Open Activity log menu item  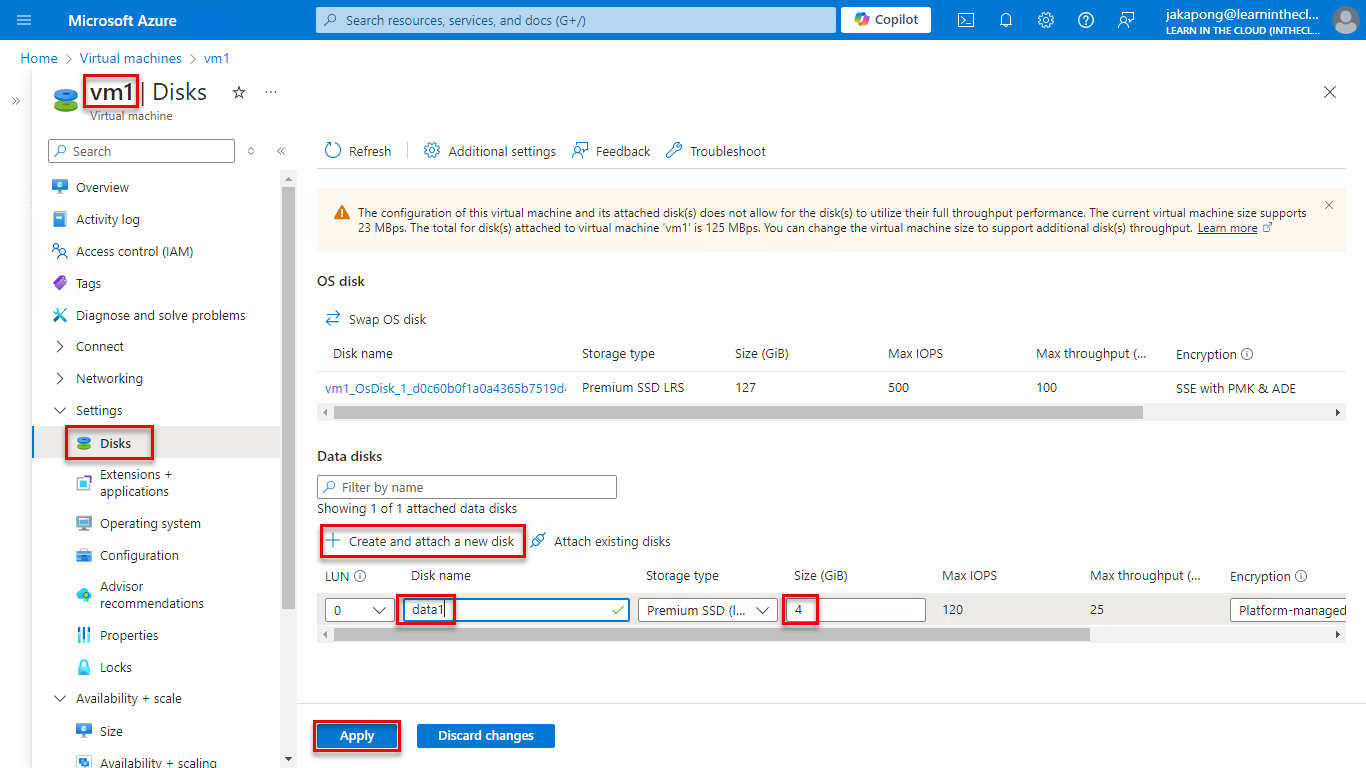(107, 219)
